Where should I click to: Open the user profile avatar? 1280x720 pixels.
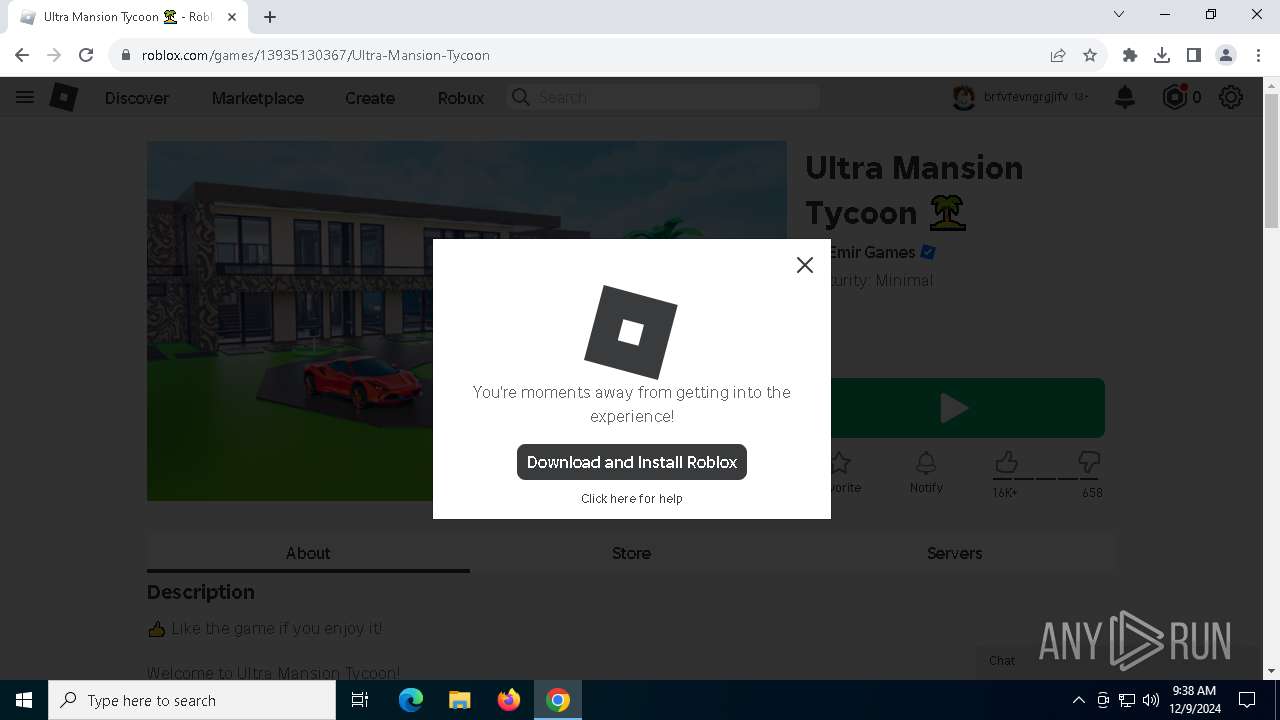click(963, 97)
